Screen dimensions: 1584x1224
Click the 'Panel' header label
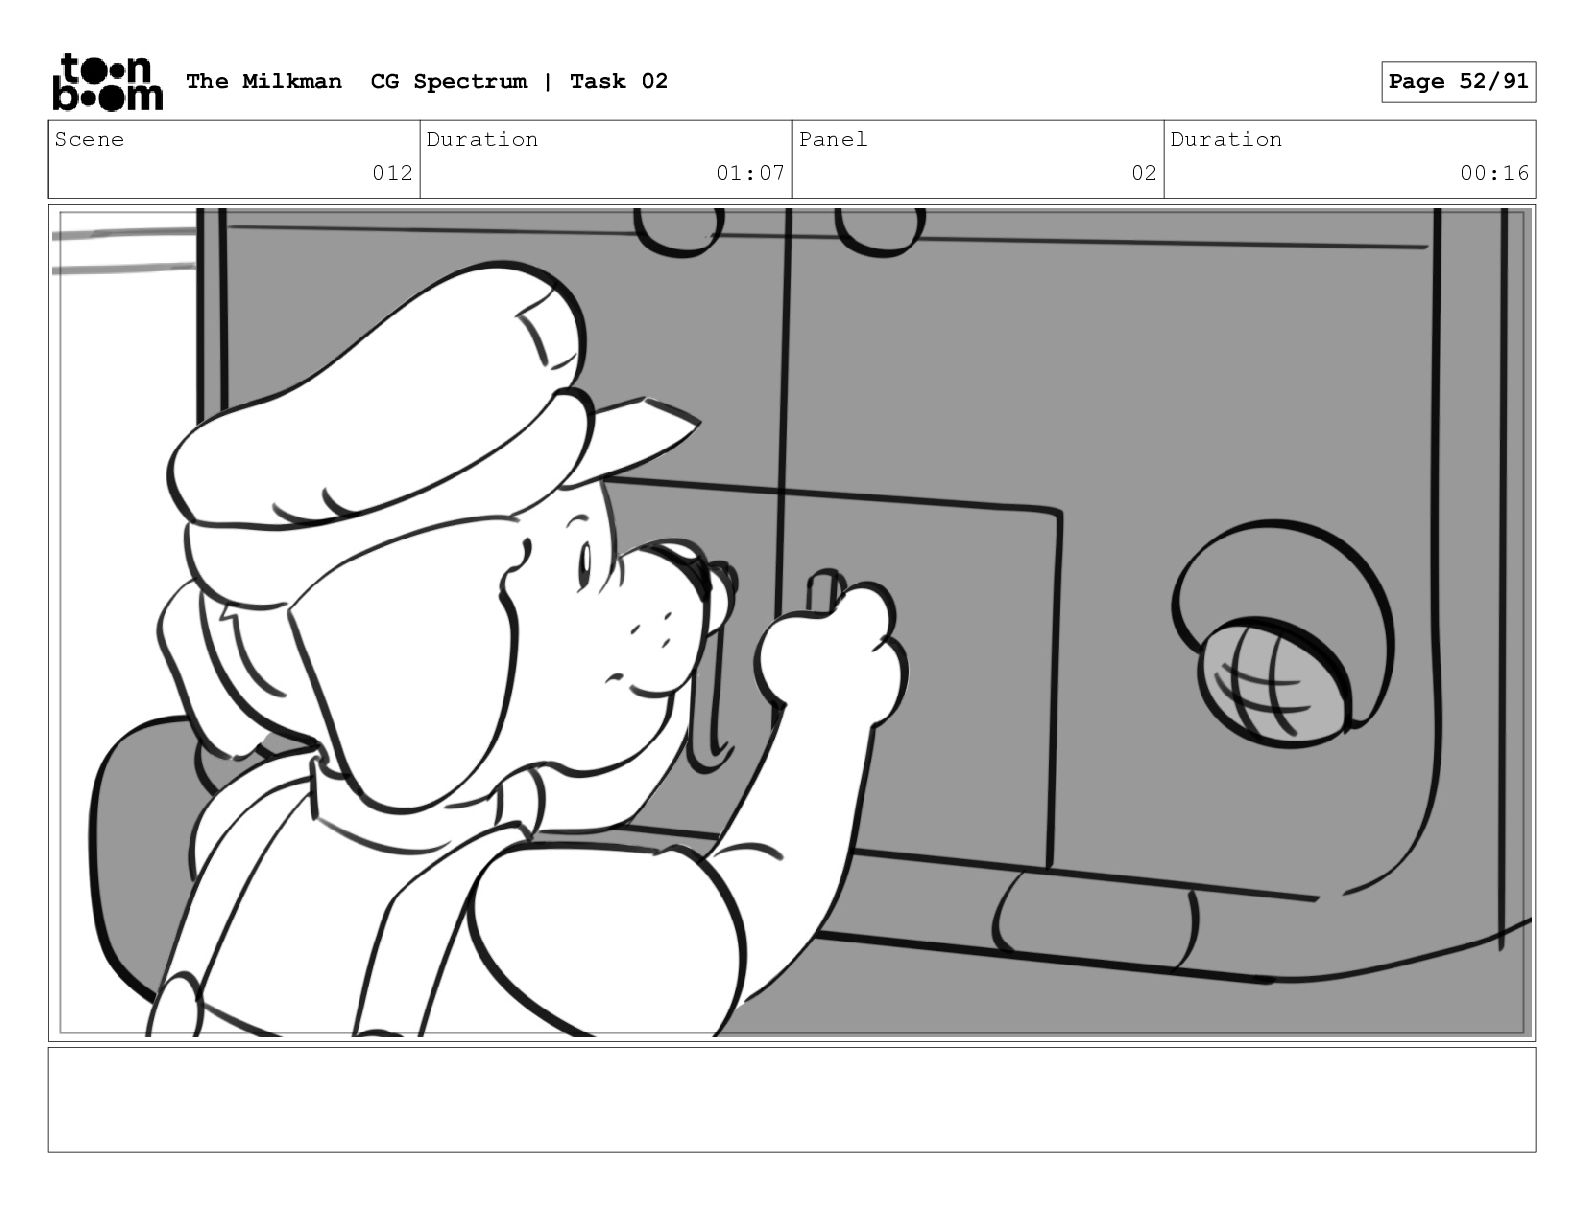(x=833, y=140)
